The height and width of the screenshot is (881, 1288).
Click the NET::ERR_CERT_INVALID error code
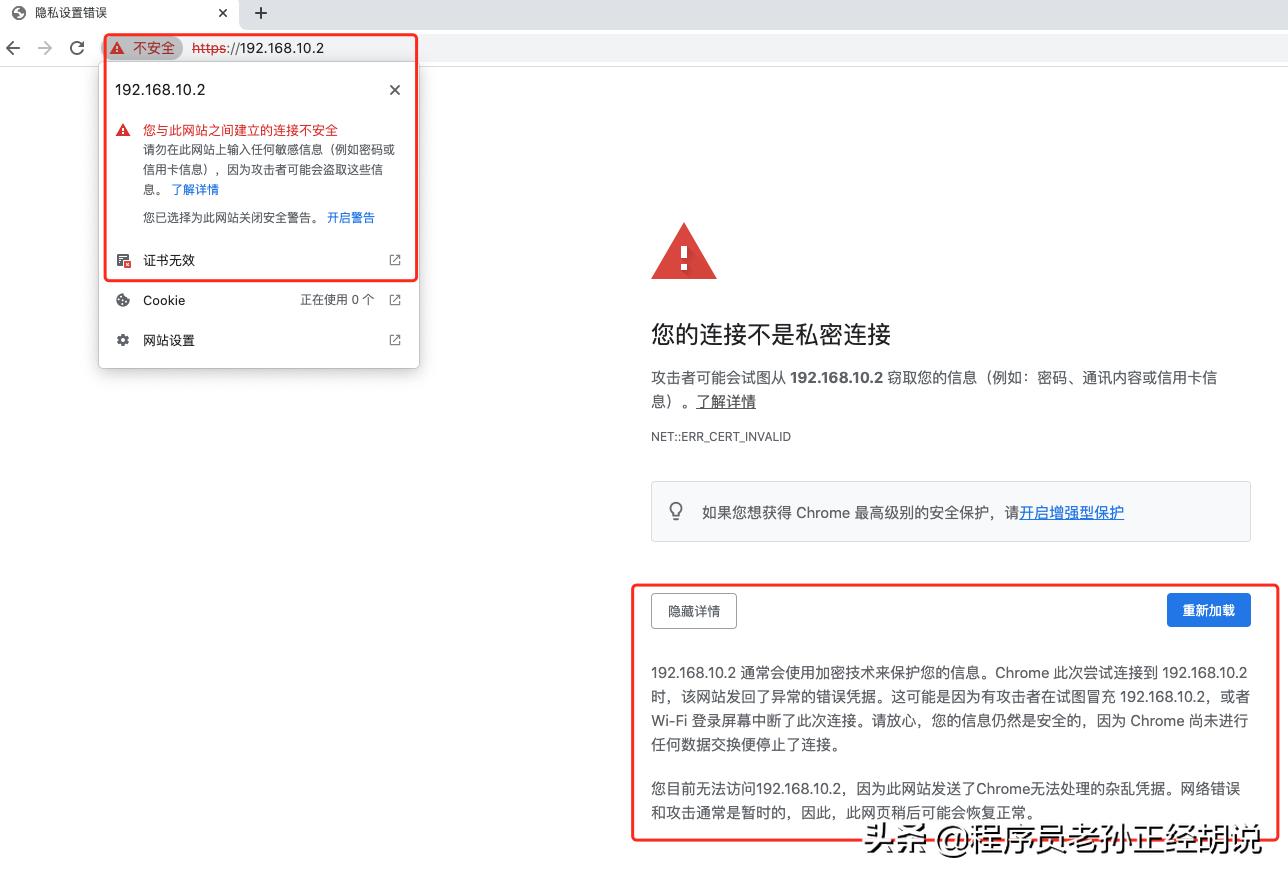pos(721,437)
